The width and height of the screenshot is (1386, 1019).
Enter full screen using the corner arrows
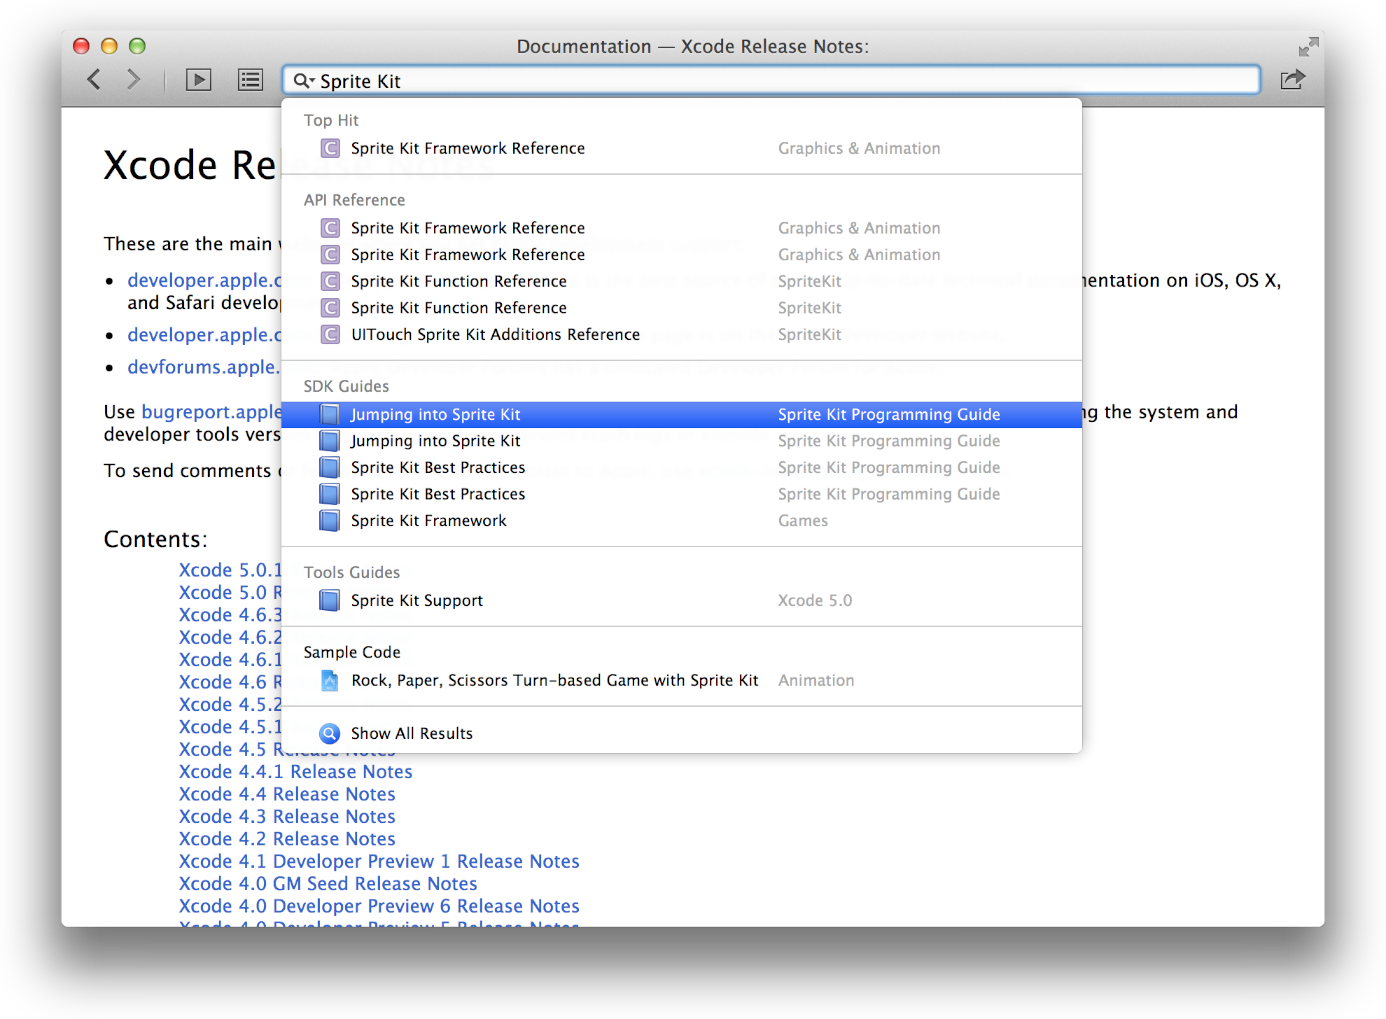click(1308, 47)
